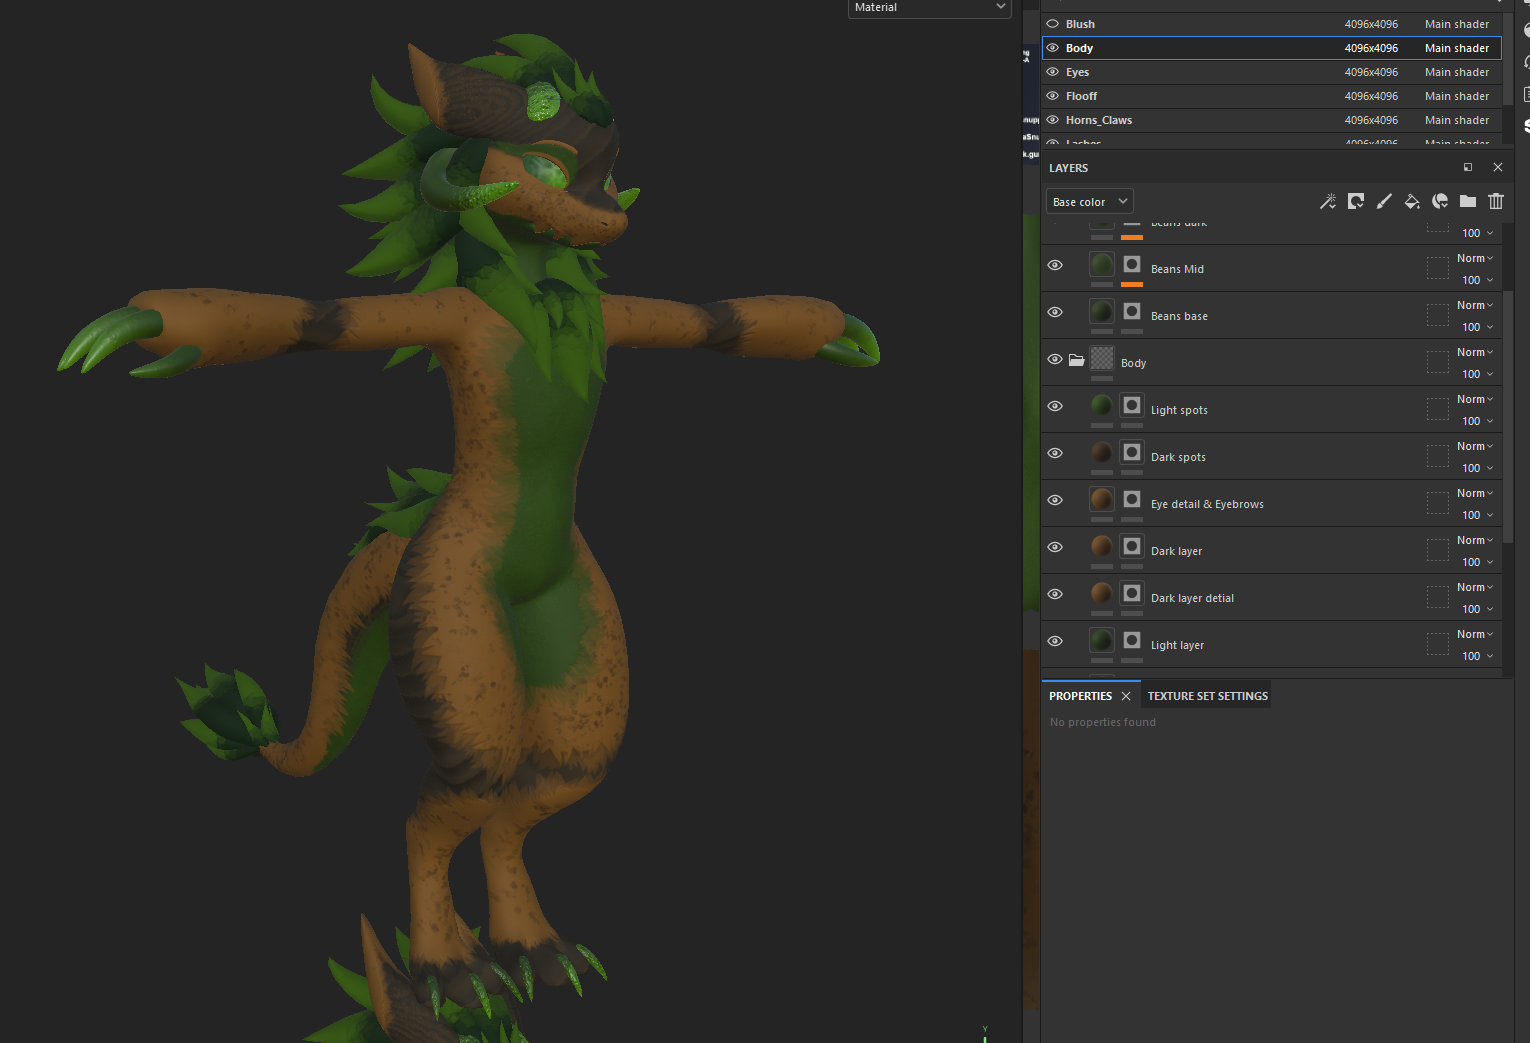Select the Horns_Claws texture set row
The width and height of the screenshot is (1530, 1043).
[1271, 120]
